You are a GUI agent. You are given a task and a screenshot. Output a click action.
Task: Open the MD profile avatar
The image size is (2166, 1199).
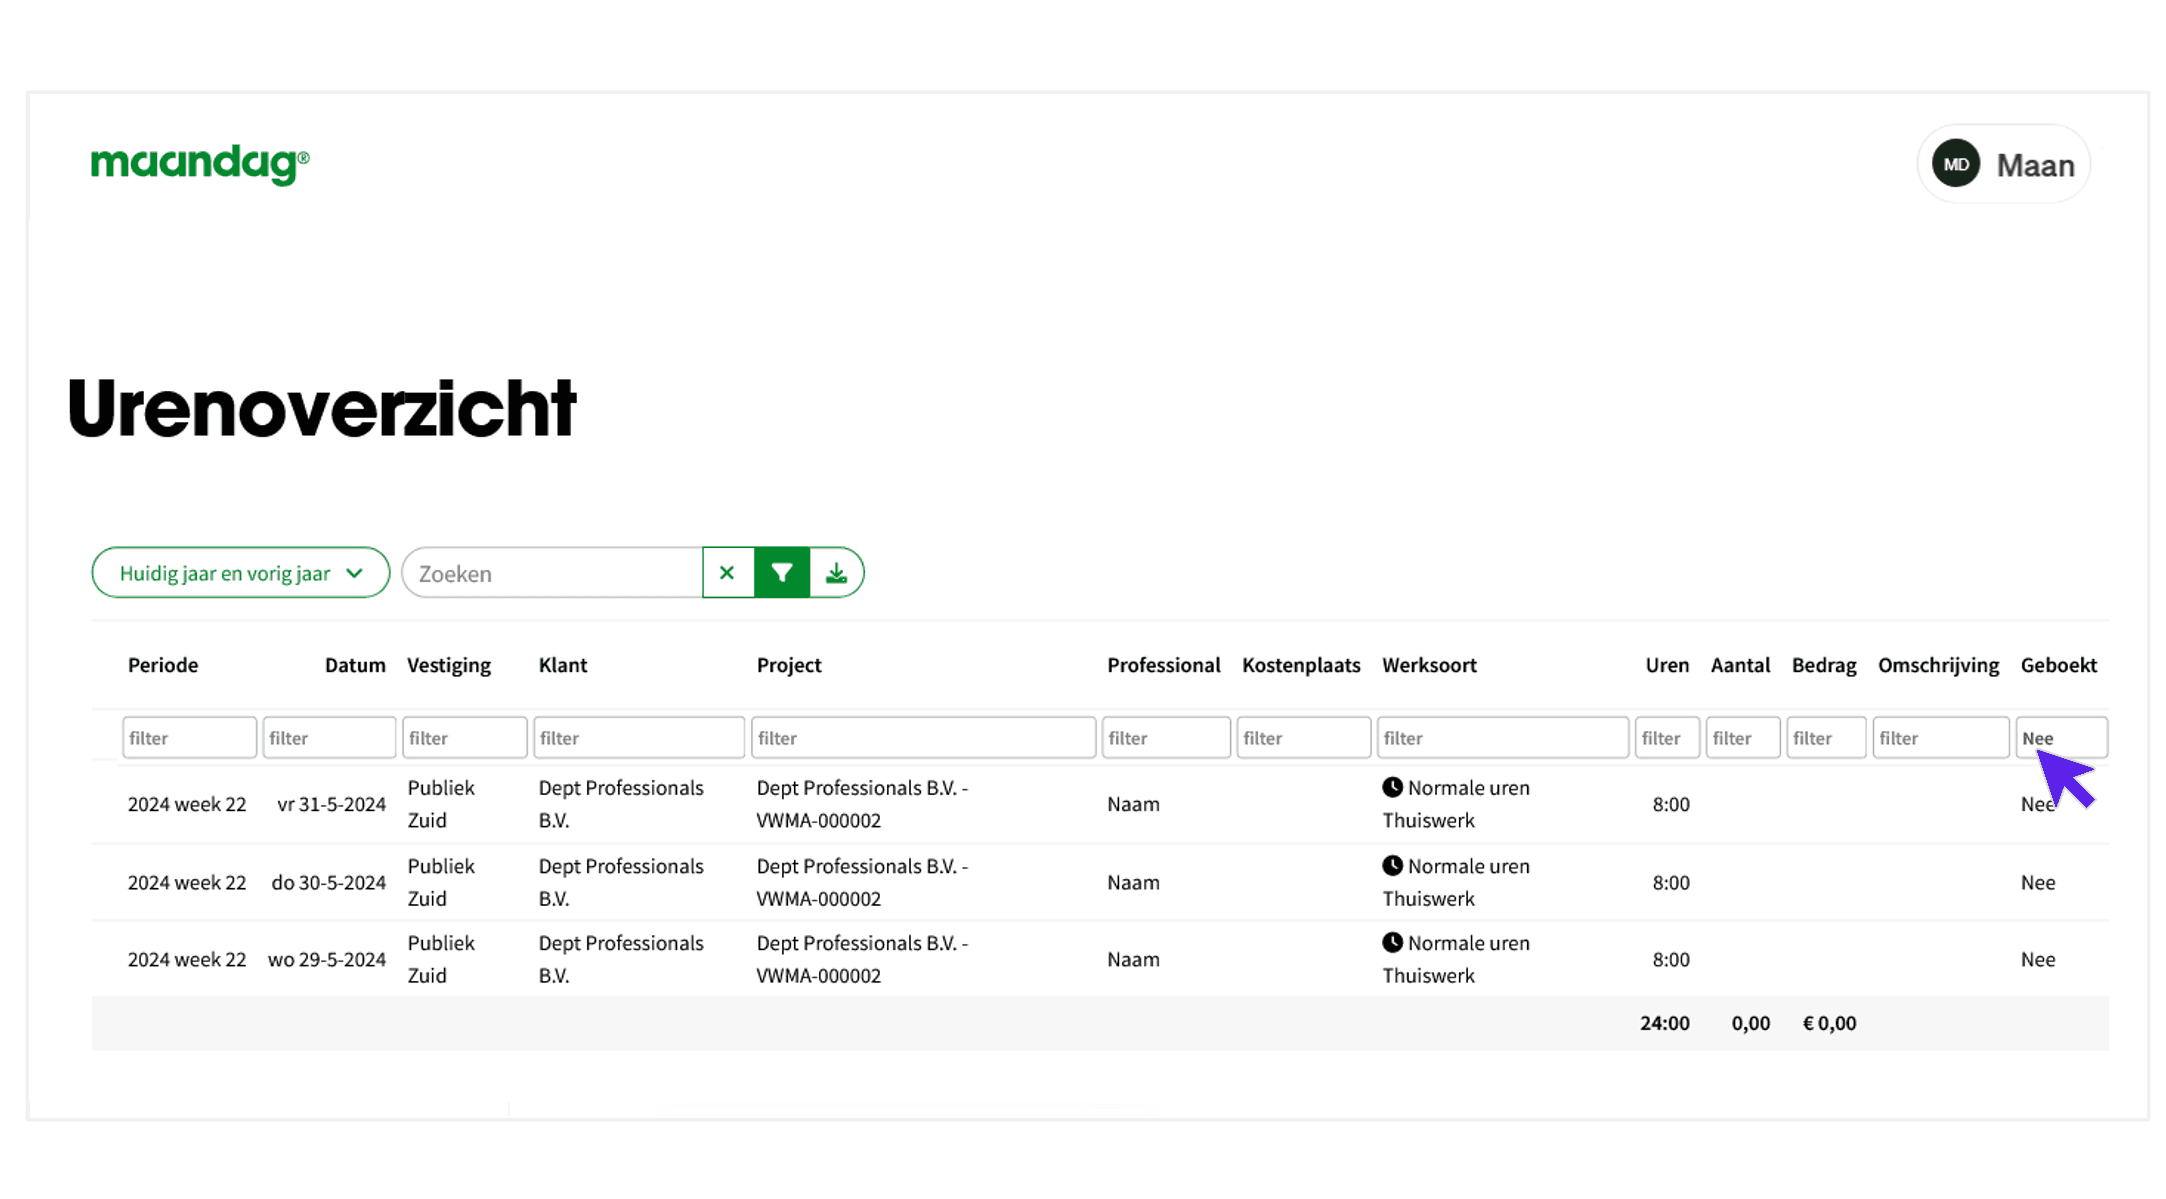click(x=1956, y=163)
